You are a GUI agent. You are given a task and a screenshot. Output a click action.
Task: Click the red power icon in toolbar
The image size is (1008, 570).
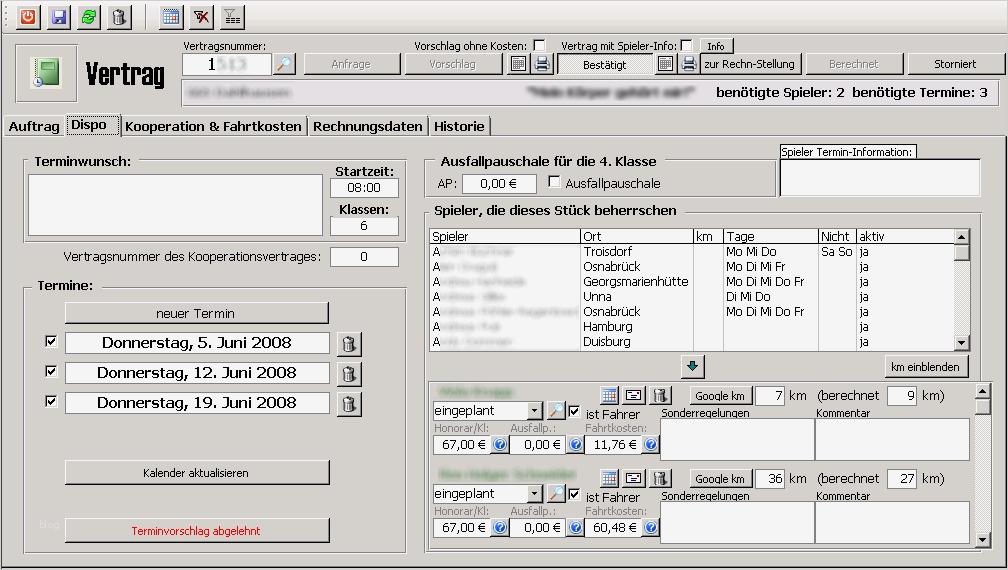click(x=28, y=16)
